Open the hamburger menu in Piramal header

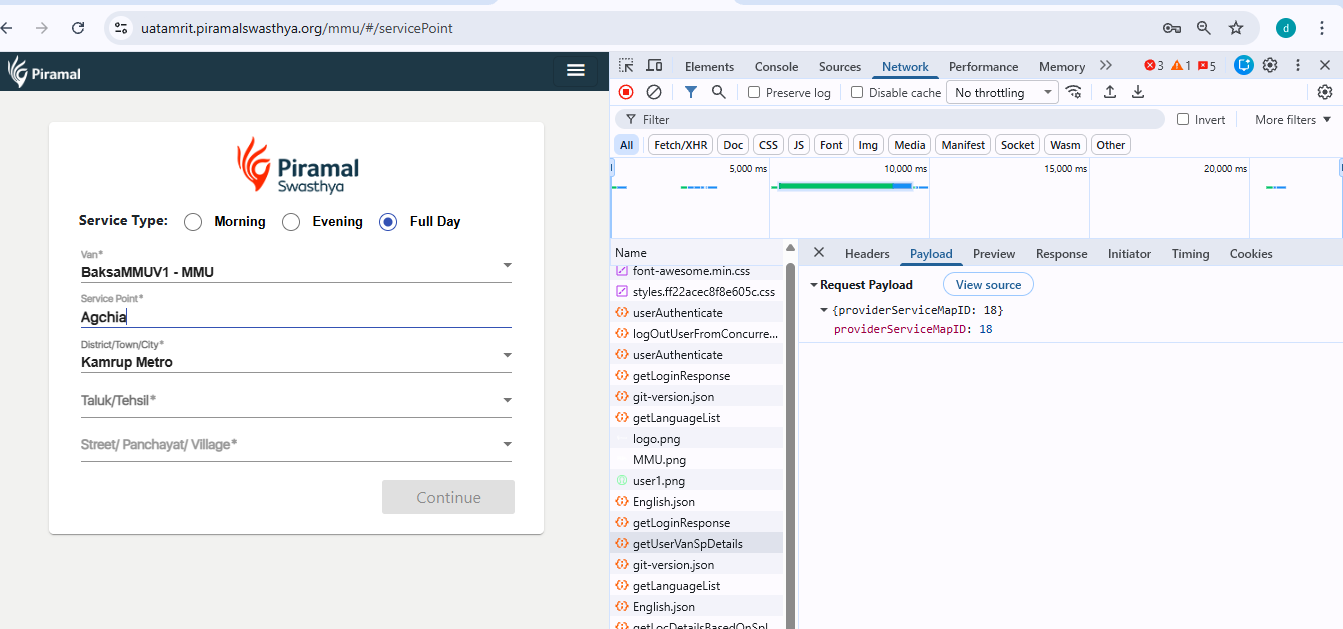click(x=575, y=69)
